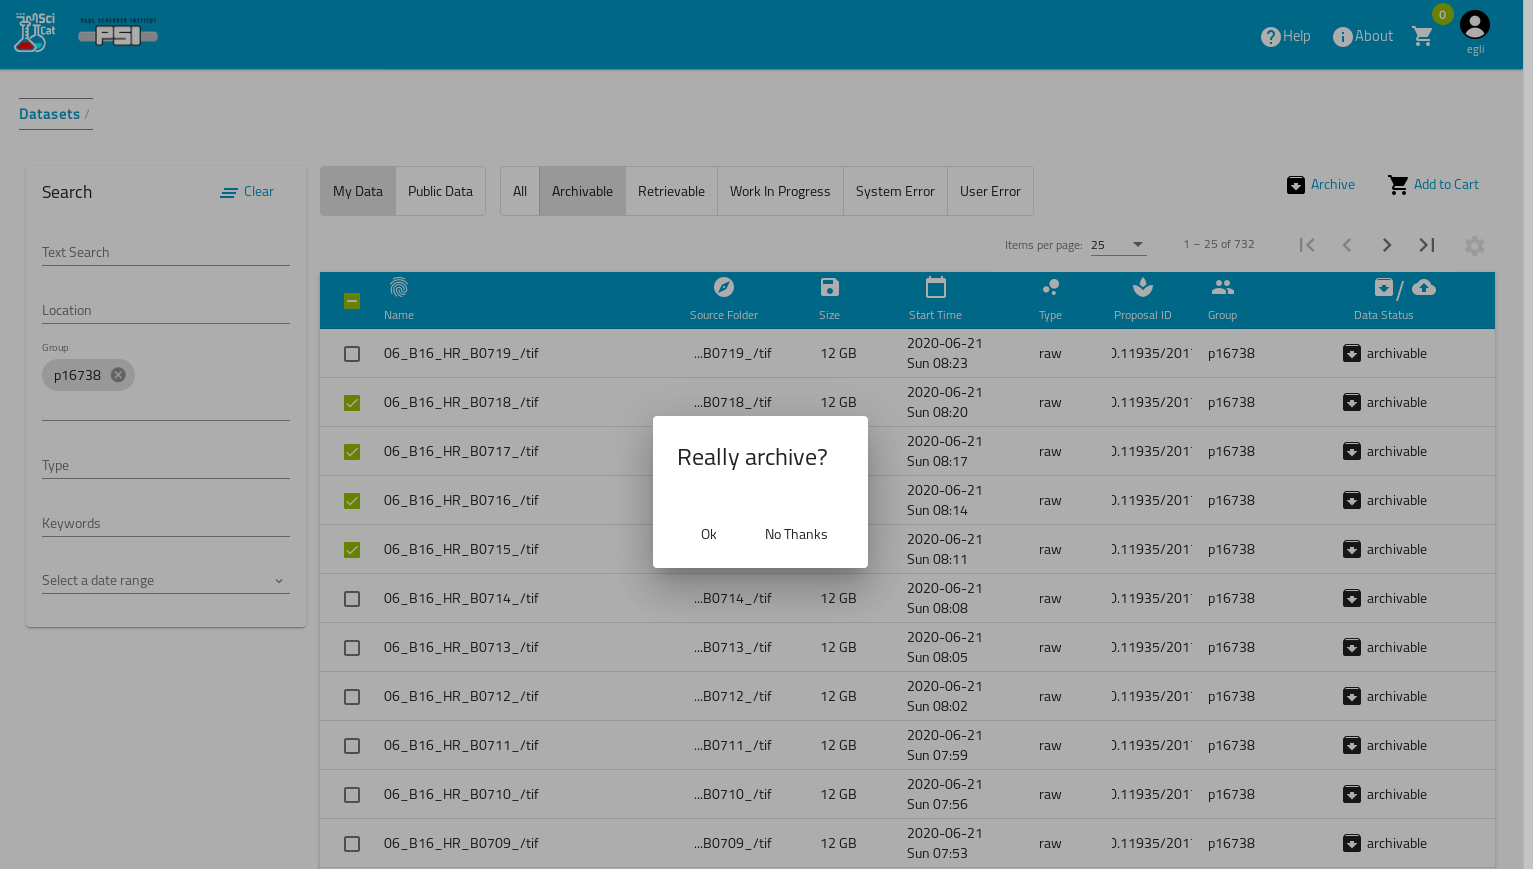This screenshot has width=1533, height=869.
Task: Select the User Error filter
Action: point(990,191)
